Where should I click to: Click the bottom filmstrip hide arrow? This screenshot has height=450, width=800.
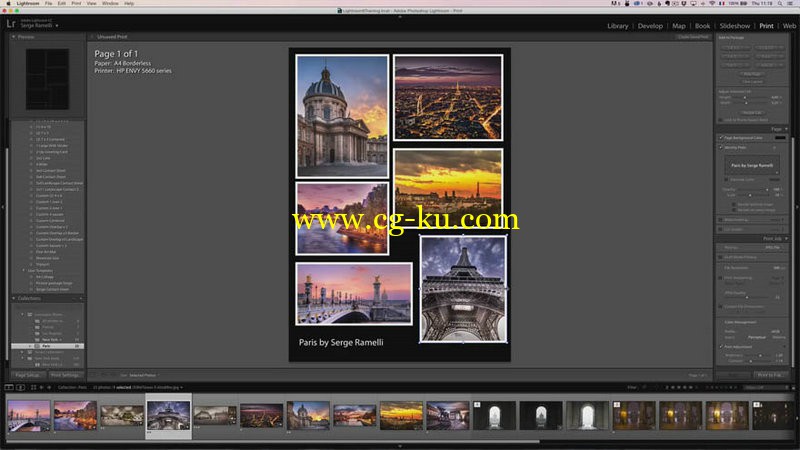400,446
